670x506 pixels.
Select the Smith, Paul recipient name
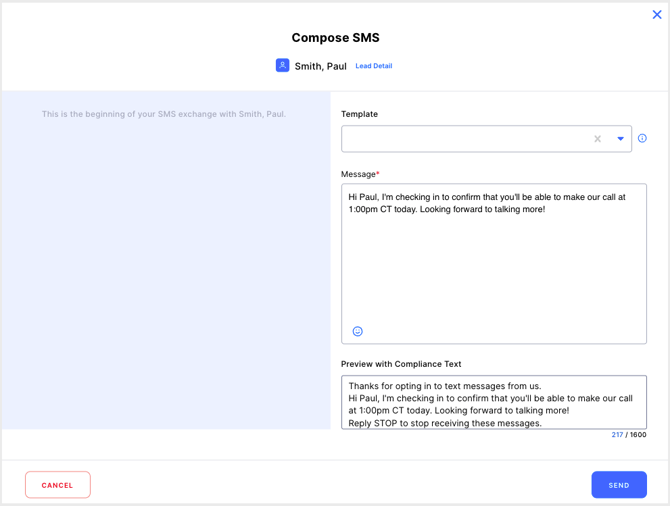pyautogui.click(x=320, y=66)
